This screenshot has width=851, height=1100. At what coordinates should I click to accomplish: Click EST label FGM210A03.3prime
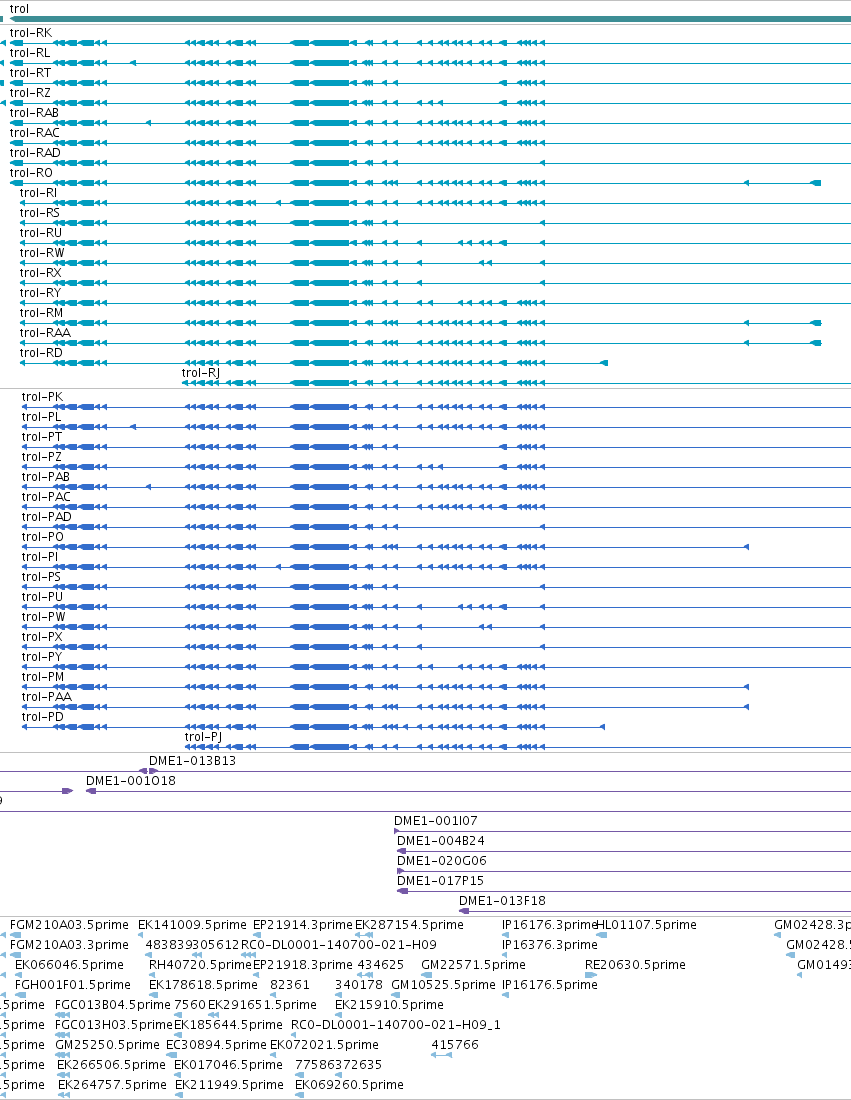pyautogui.click(x=69, y=945)
